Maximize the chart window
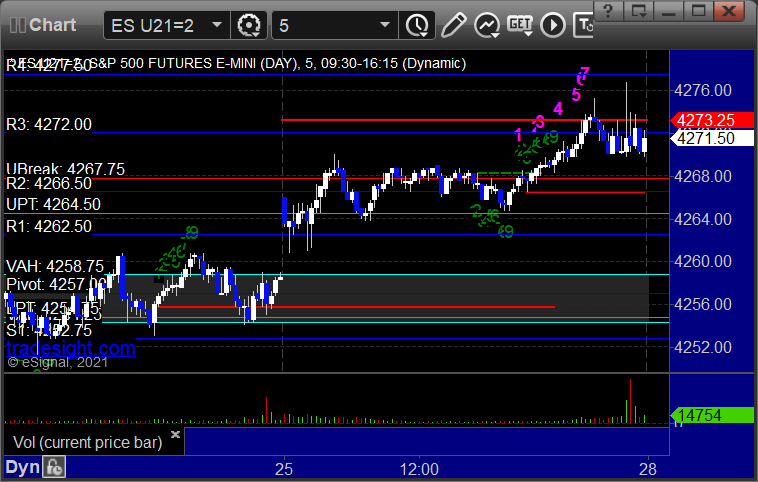 698,11
